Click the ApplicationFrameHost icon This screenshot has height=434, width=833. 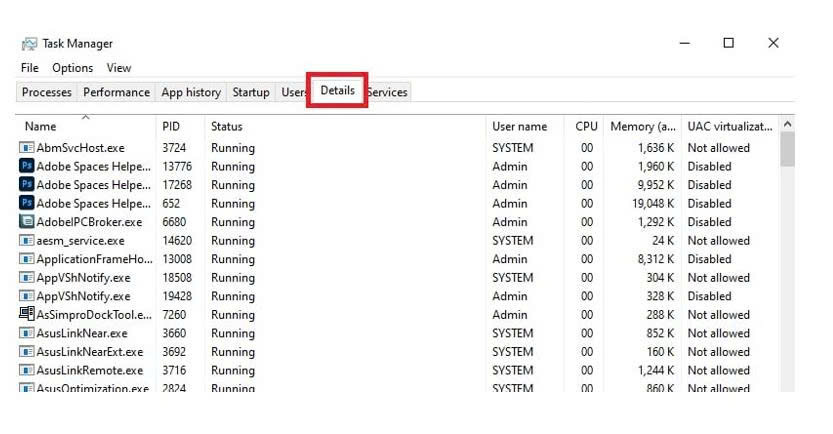click(x=27, y=259)
